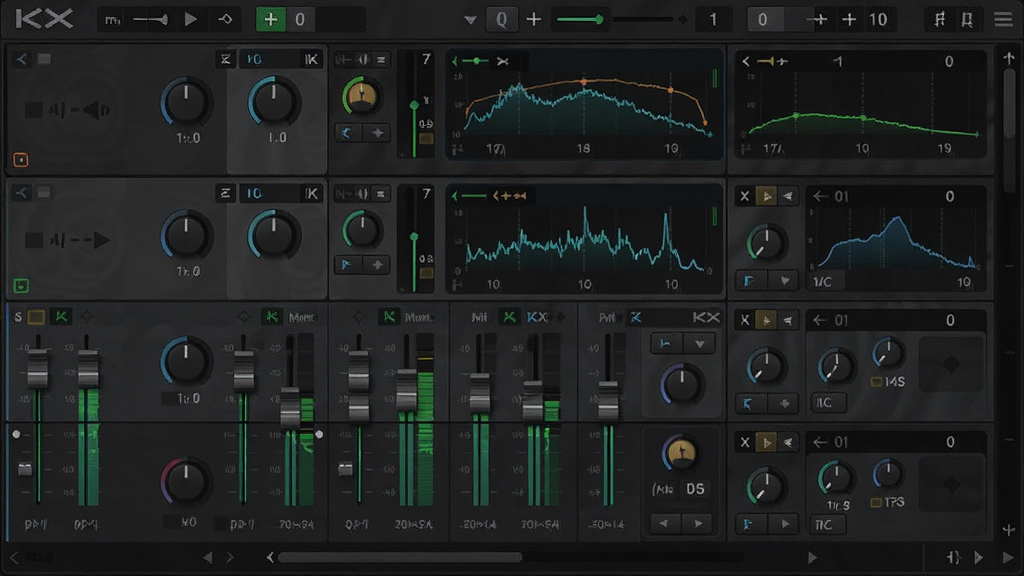This screenshot has height=576, width=1024.
Task: Toggle the yellow square beside the S button
Action: 37,317
